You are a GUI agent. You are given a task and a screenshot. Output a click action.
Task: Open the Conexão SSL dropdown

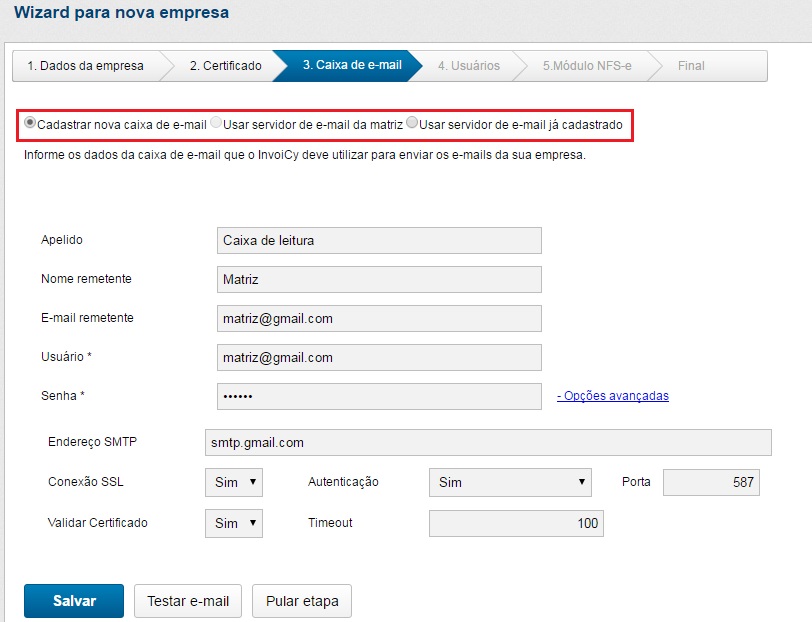coord(233,482)
